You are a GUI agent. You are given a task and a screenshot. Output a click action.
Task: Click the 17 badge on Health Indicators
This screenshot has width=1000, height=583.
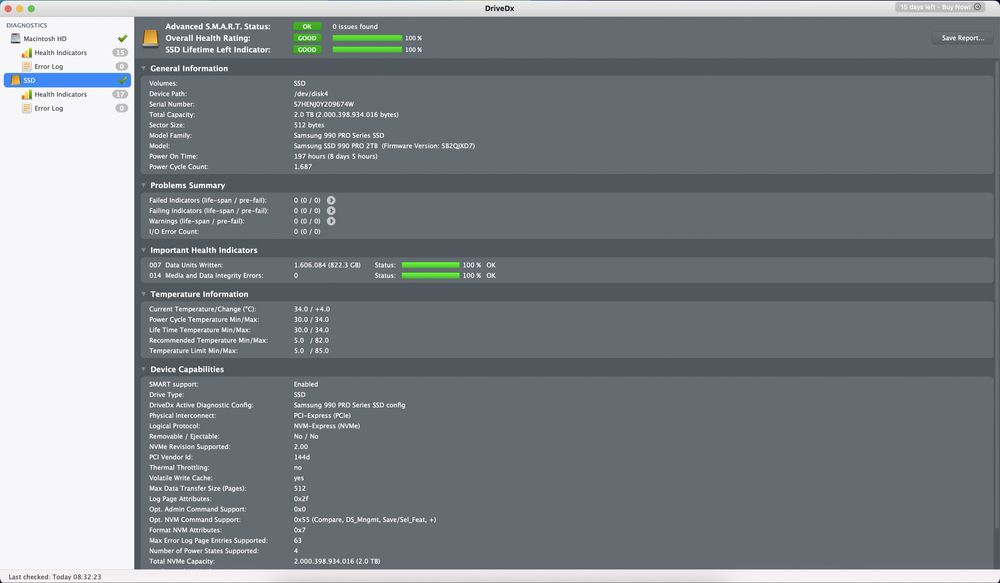pos(120,94)
